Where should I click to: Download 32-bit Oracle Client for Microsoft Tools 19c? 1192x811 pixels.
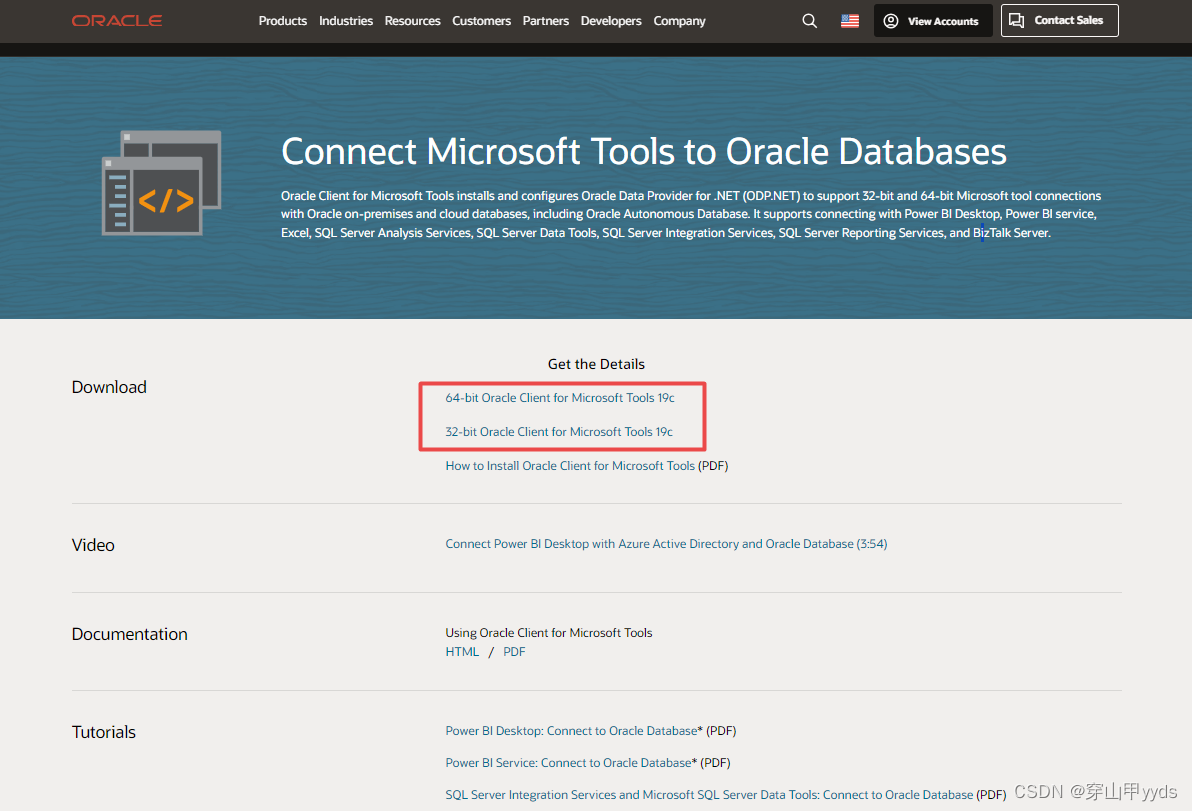pyautogui.click(x=559, y=432)
